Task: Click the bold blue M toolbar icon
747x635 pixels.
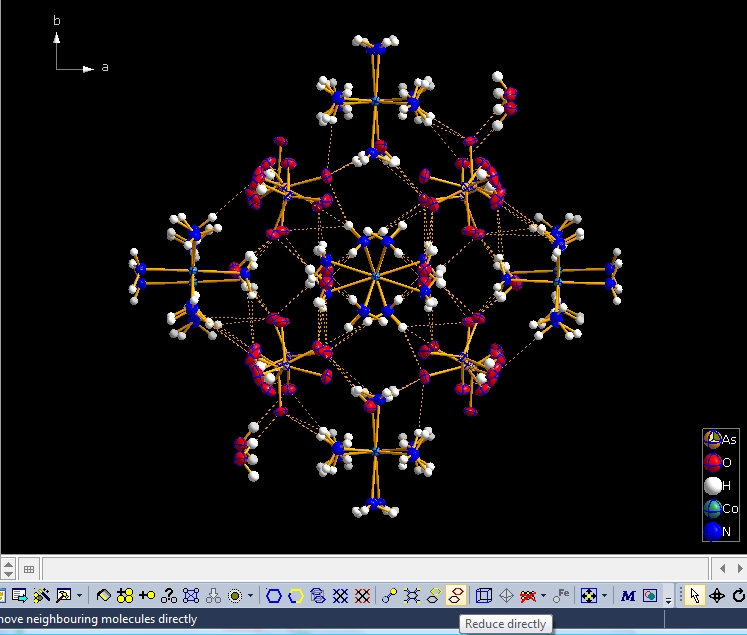Action: coord(628,596)
